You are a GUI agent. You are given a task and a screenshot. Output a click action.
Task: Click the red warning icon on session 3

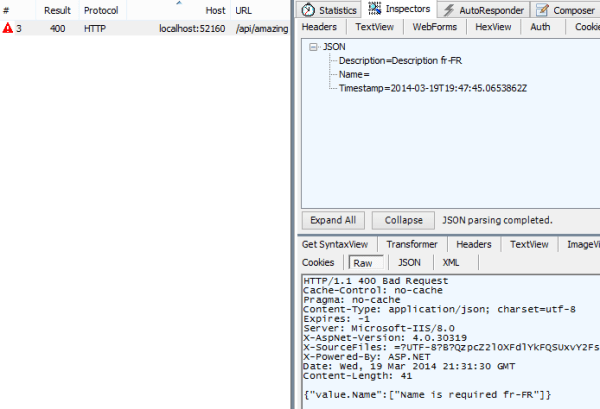coord(8,28)
